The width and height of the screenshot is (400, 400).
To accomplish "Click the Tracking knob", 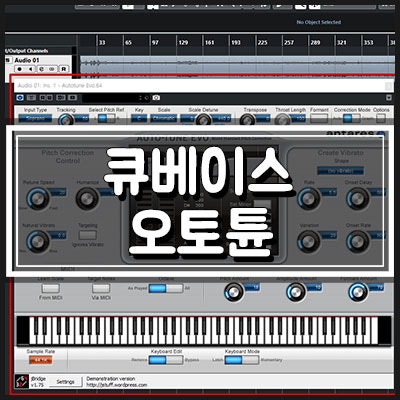I will click(x=66, y=120).
